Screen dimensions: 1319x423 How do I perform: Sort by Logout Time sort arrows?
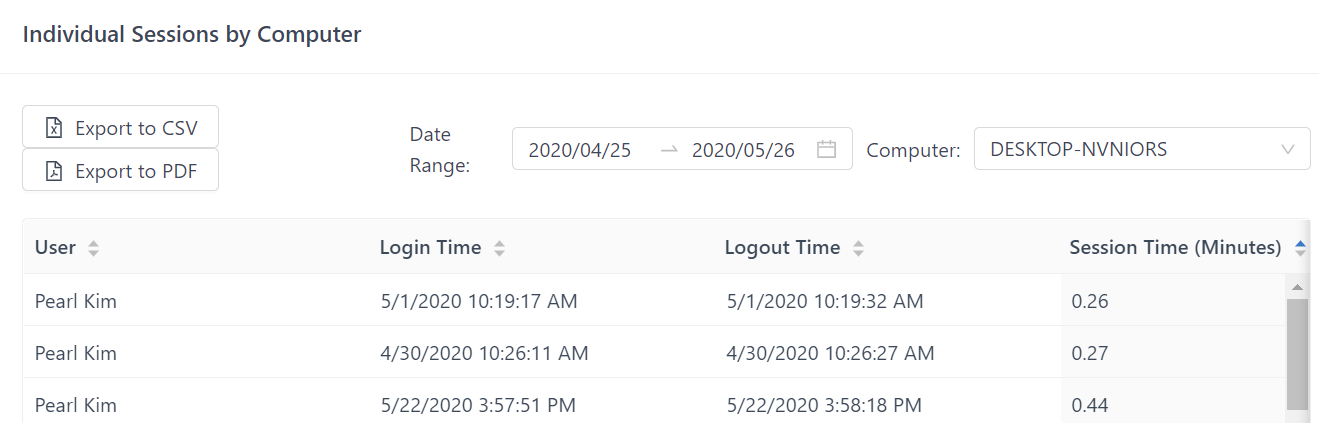[x=858, y=249]
